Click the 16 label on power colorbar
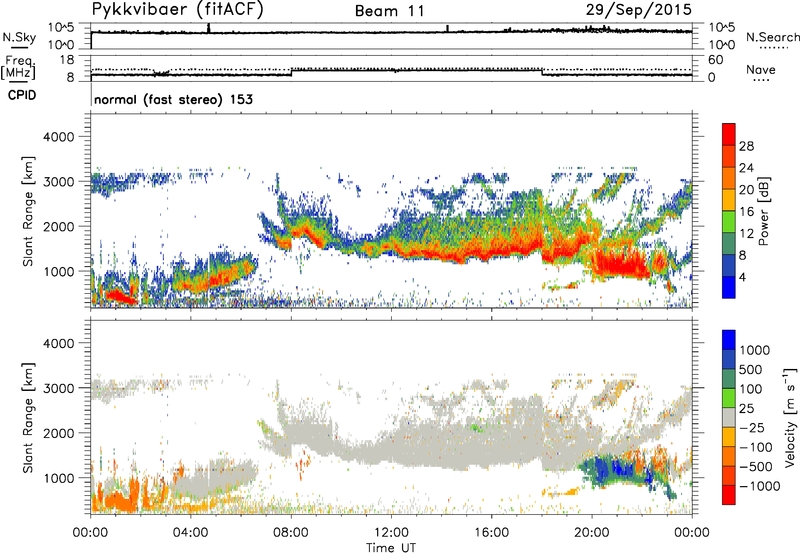The width and height of the screenshot is (800, 554). click(x=746, y=212)
